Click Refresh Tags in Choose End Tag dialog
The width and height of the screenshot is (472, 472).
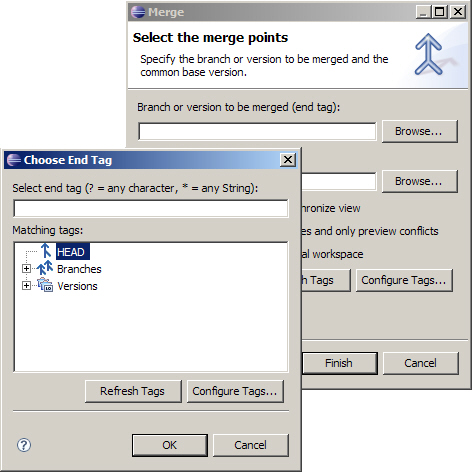coord(133,391)
